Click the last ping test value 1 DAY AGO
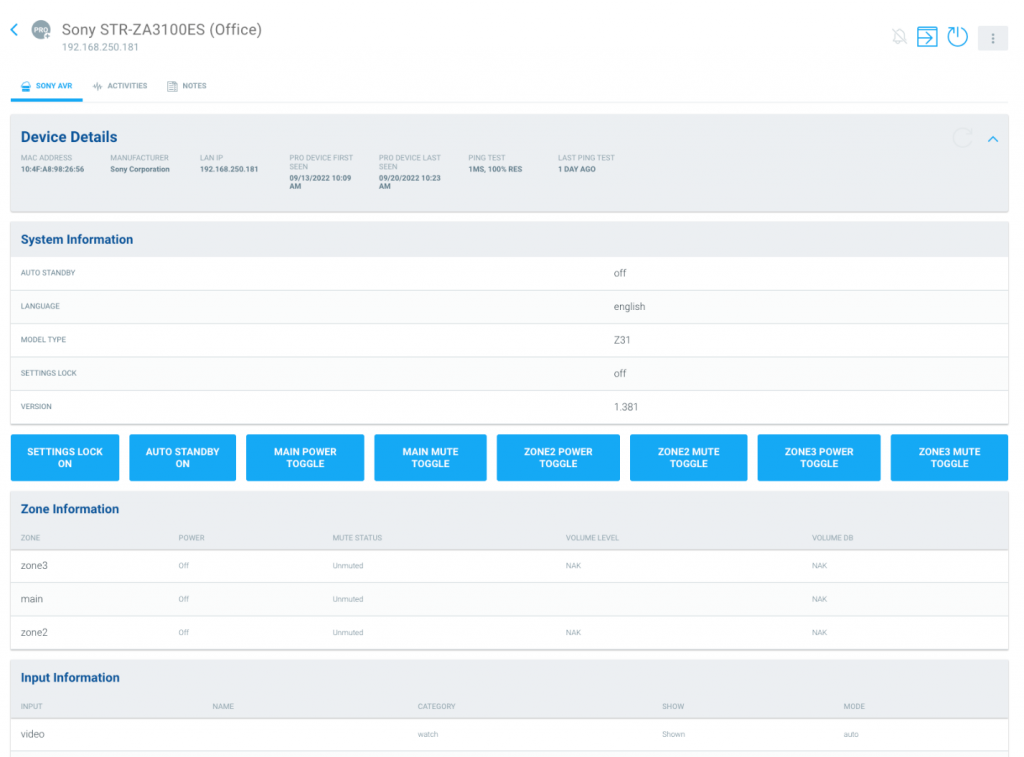The image size is (1024, 757). 577,169
